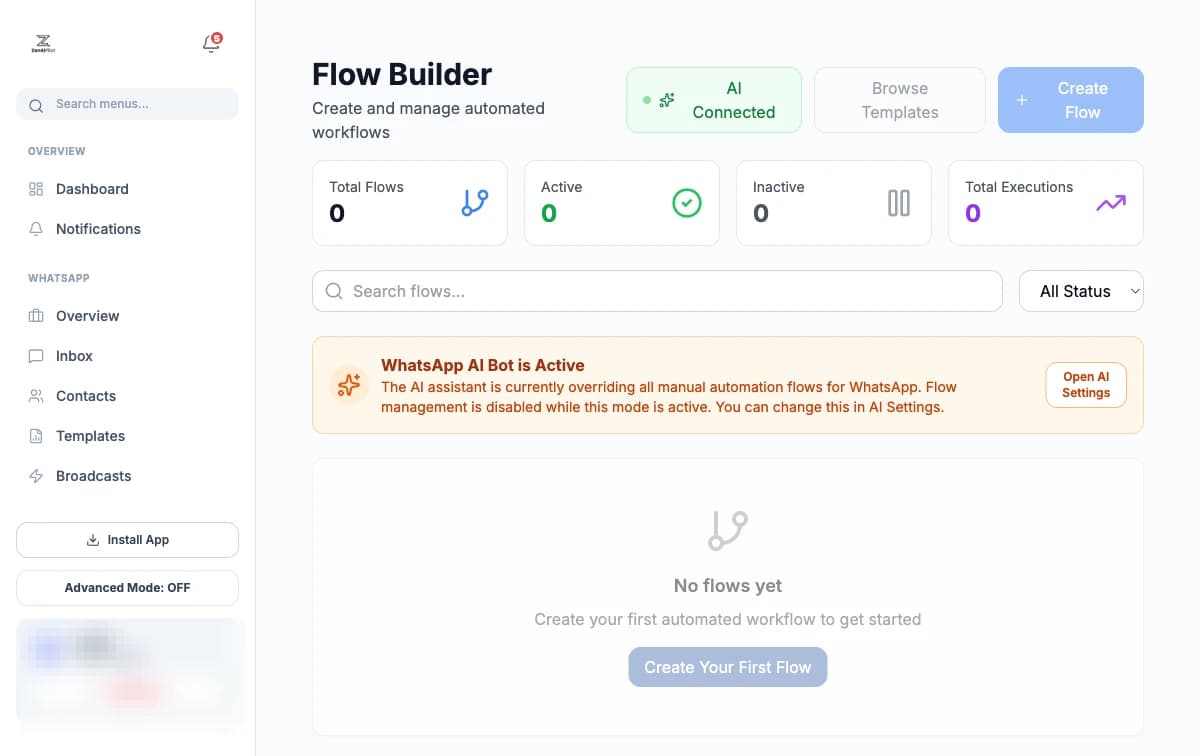Create Your First Flow
Viewport: 1200px width, 756px height.
727,667
